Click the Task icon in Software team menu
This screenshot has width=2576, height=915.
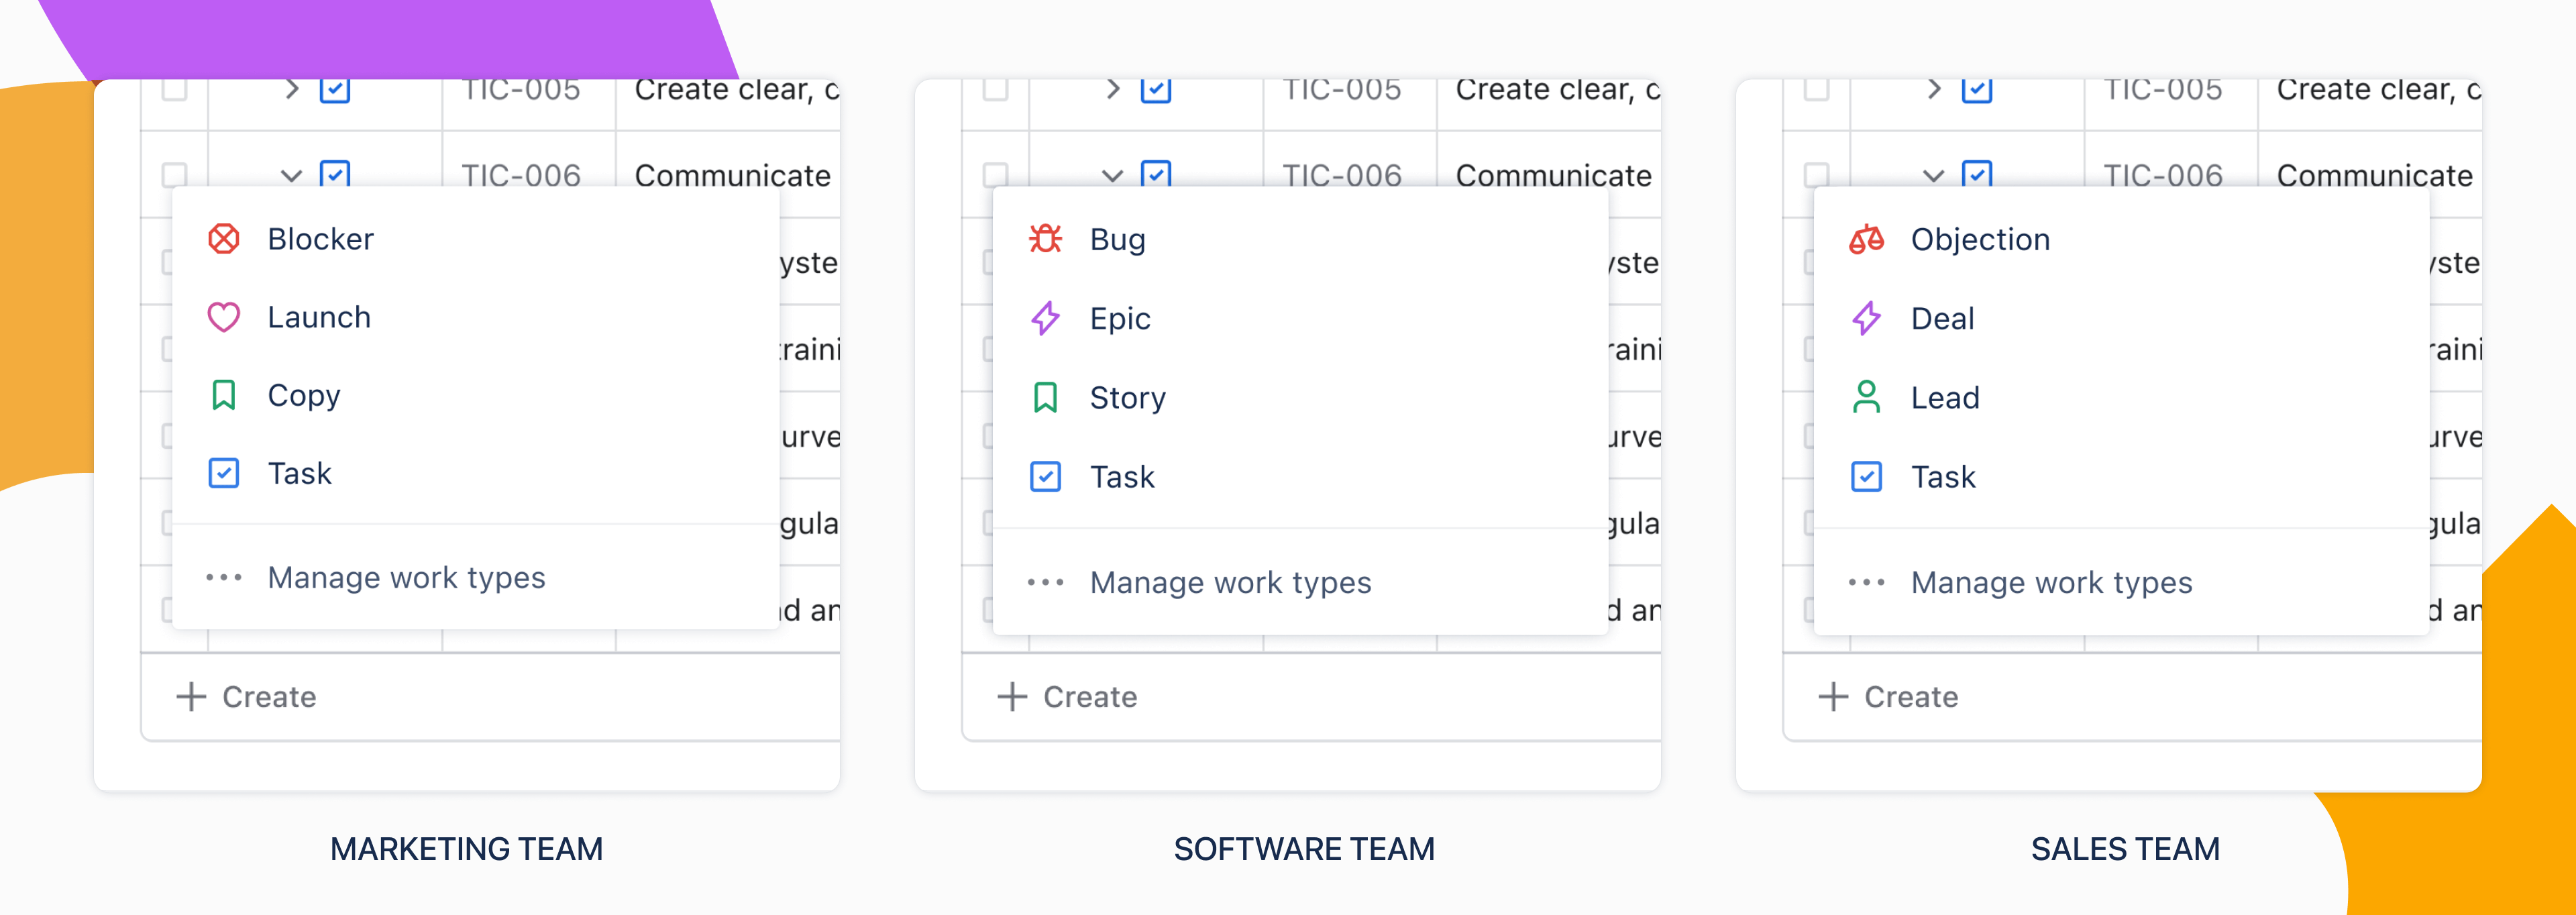[x=1045, y=476]
